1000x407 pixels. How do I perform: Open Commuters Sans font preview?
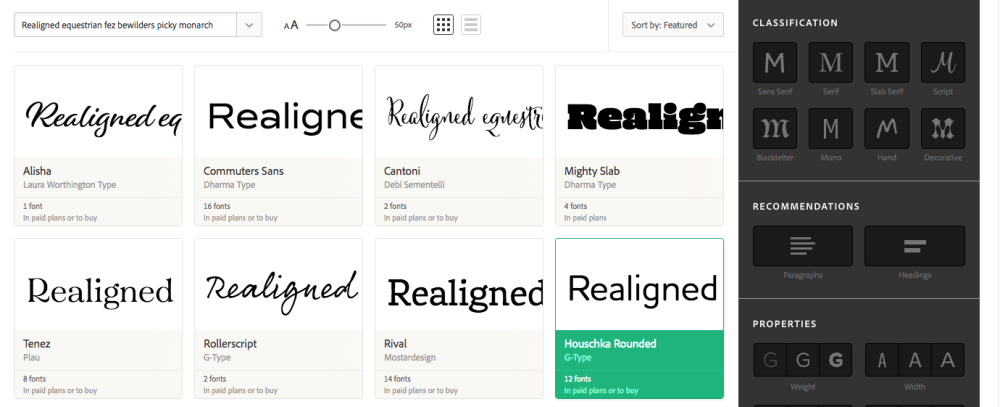click(x=279, y=112)
